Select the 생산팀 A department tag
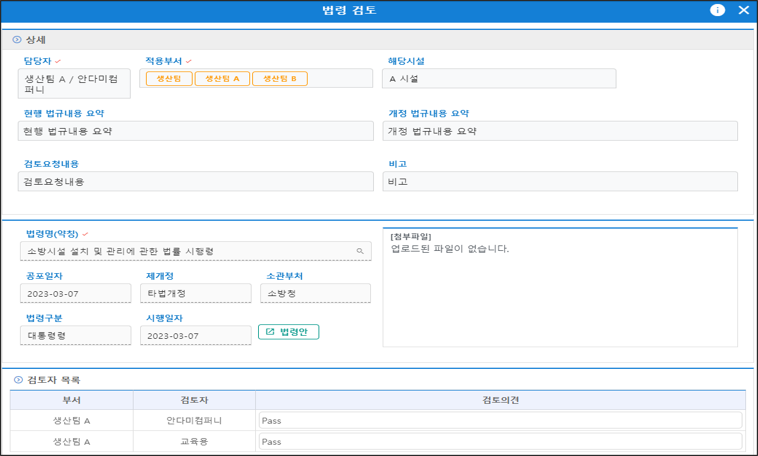The width and height of the screenshot is (758, 456). click(222, 78)
